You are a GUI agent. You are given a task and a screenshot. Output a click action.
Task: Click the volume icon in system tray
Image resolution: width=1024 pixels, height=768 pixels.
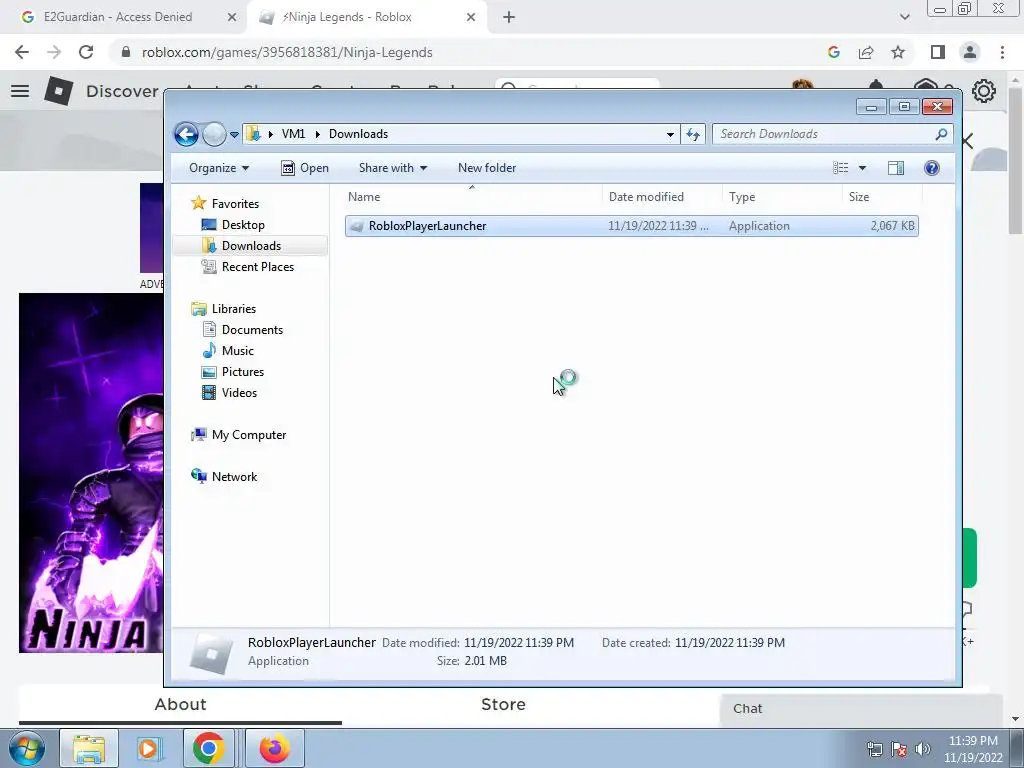(923, 749)
